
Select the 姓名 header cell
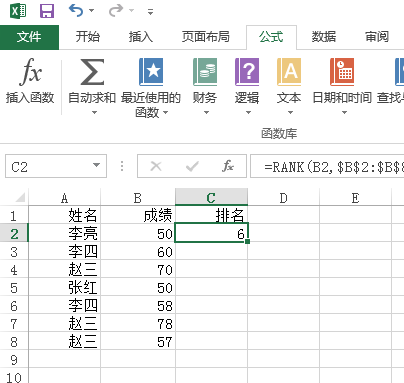pyautogui.click(x=65, y=215)
